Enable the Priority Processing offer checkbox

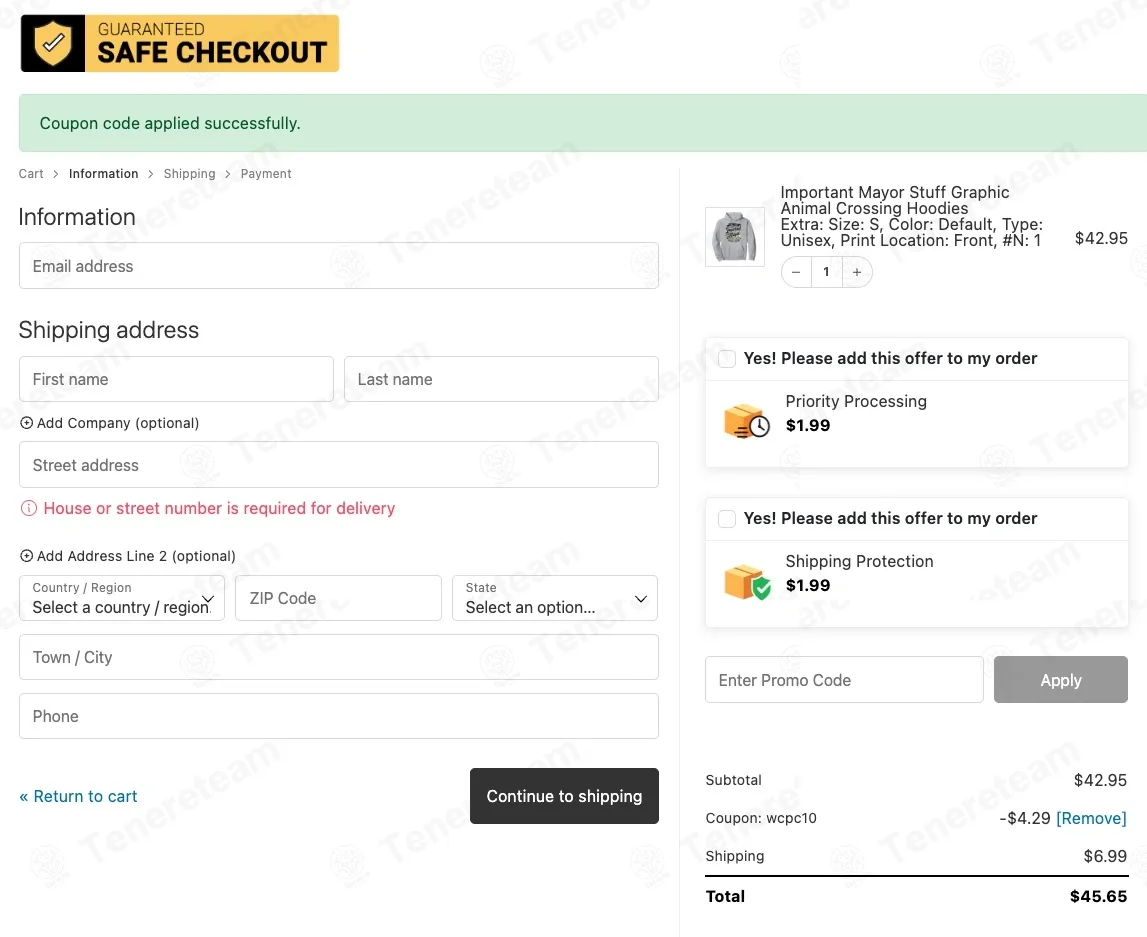tap(727, 358)
